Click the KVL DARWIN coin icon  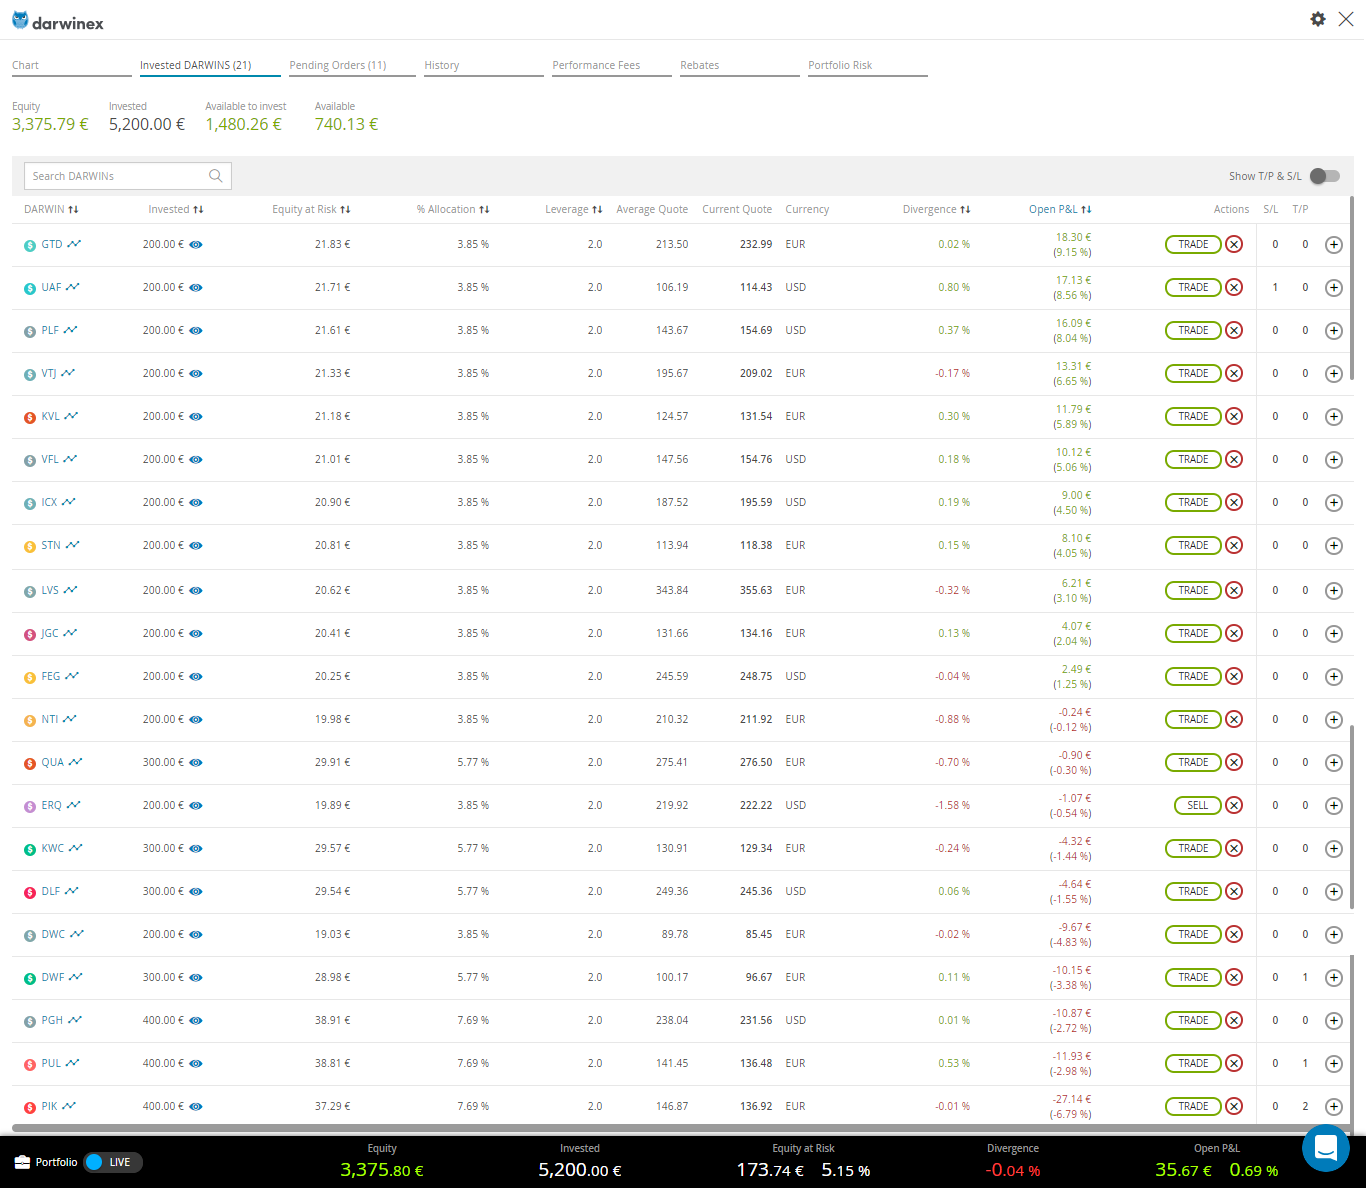point(30,417)
